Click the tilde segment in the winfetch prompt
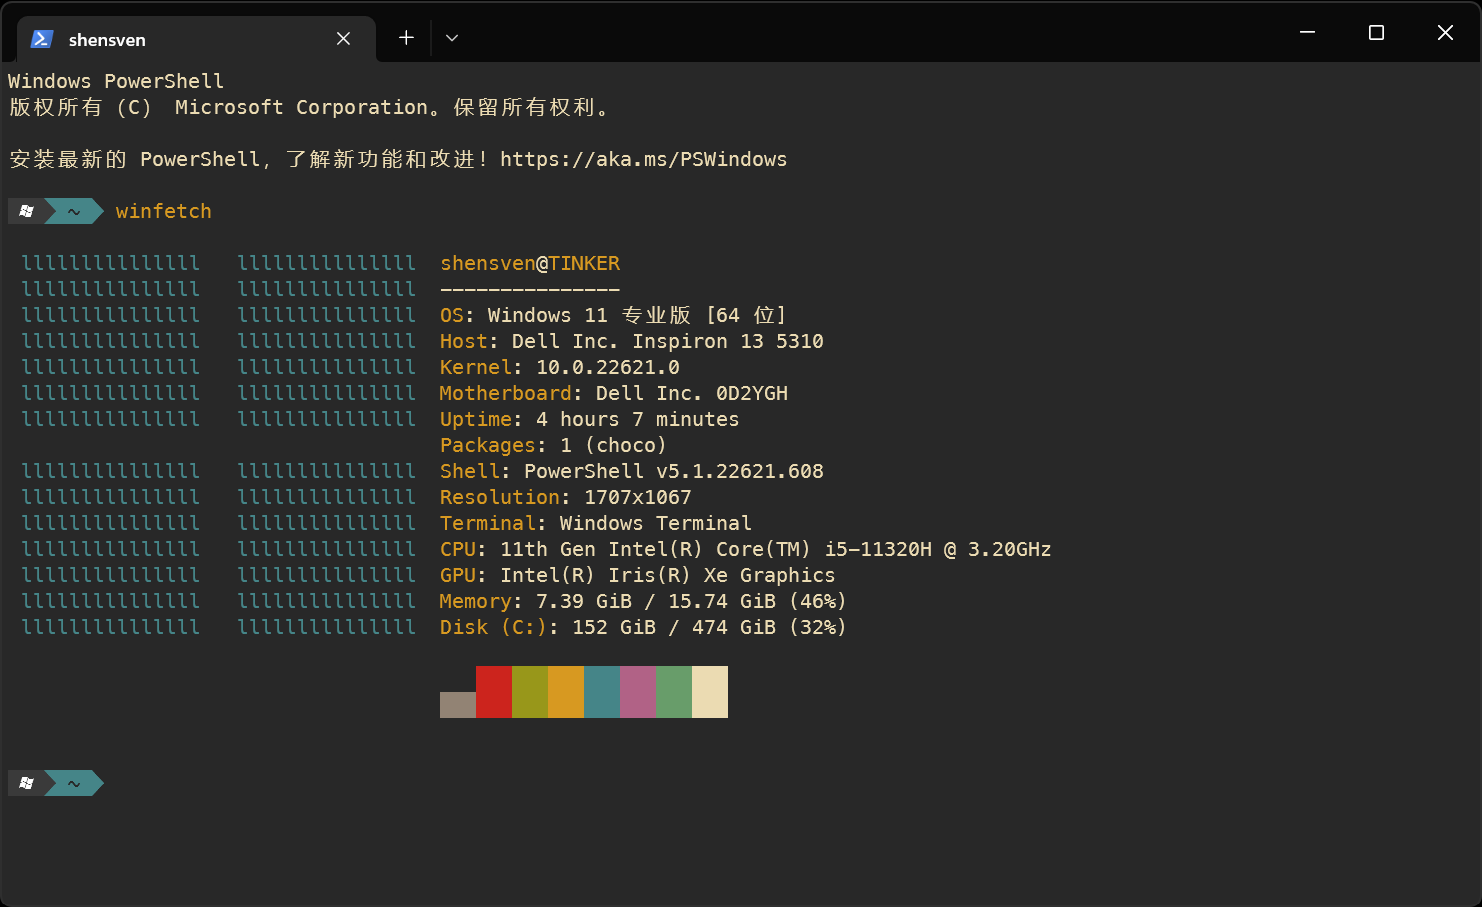The image size is (1482, 907). pyautogui.click(x=74, y=211)
